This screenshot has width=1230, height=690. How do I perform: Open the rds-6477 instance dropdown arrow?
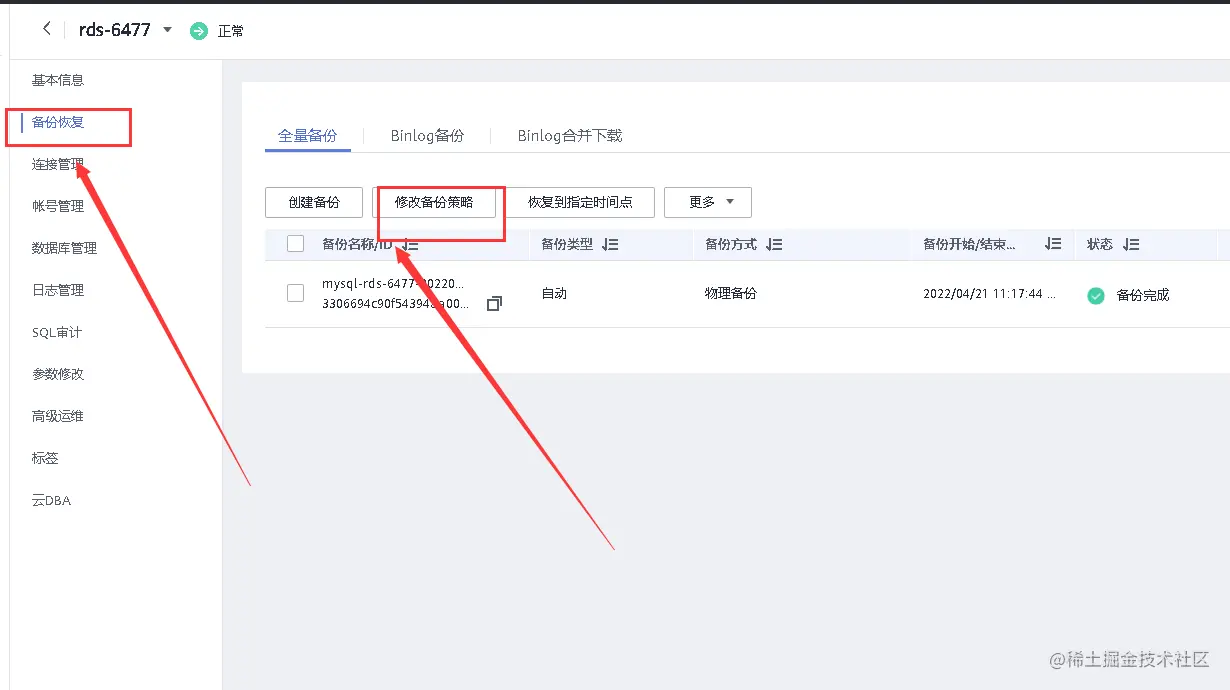[x=167, y=30]
